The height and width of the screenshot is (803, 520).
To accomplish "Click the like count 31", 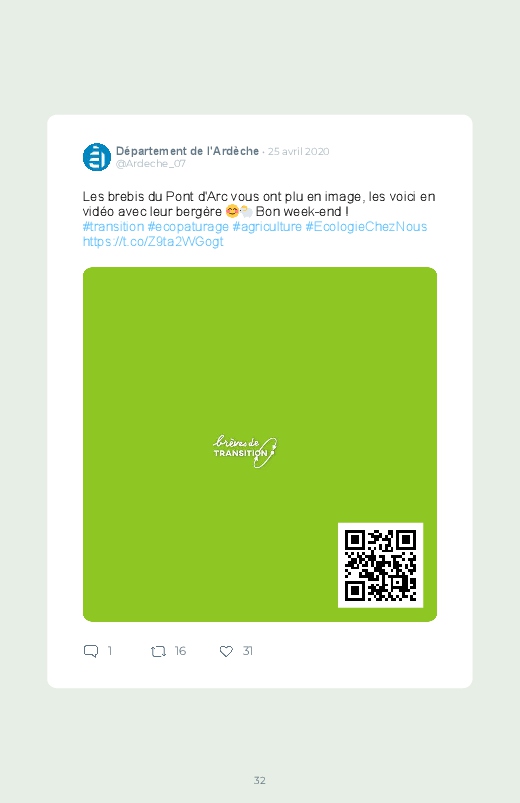I will pyautogui.click(x=247, y=651).
